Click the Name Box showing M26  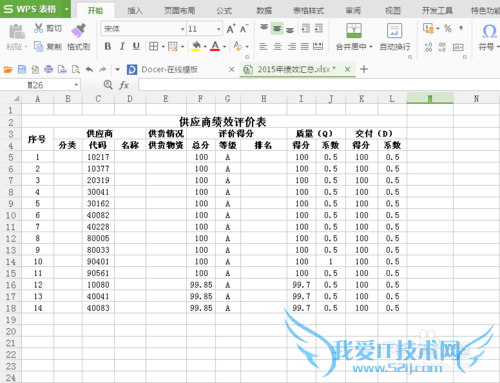point(40,85)
